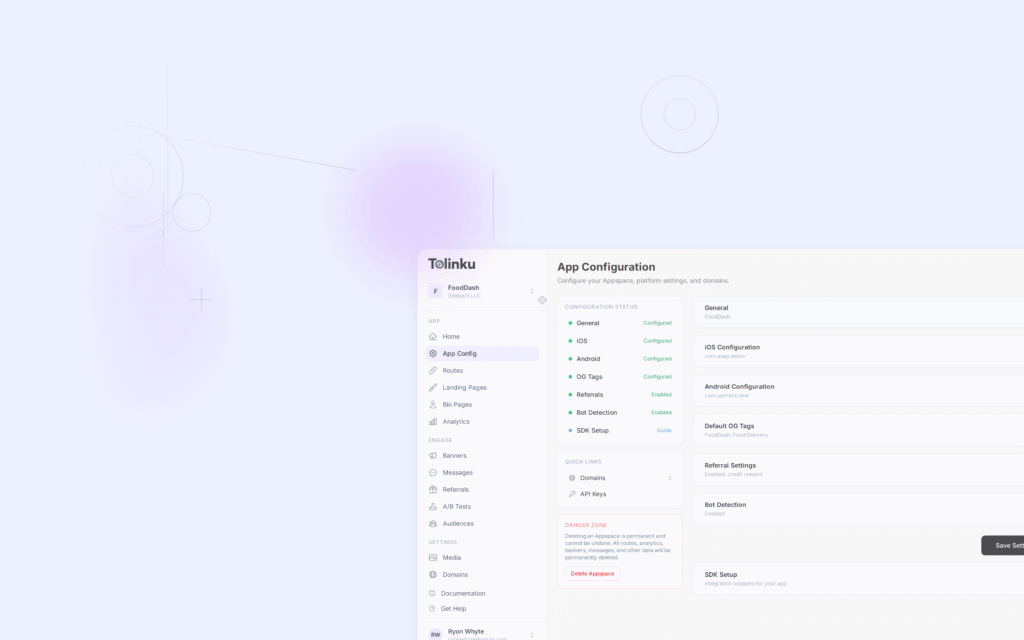Select the Messages chat bubble icon

pos(432,472)
